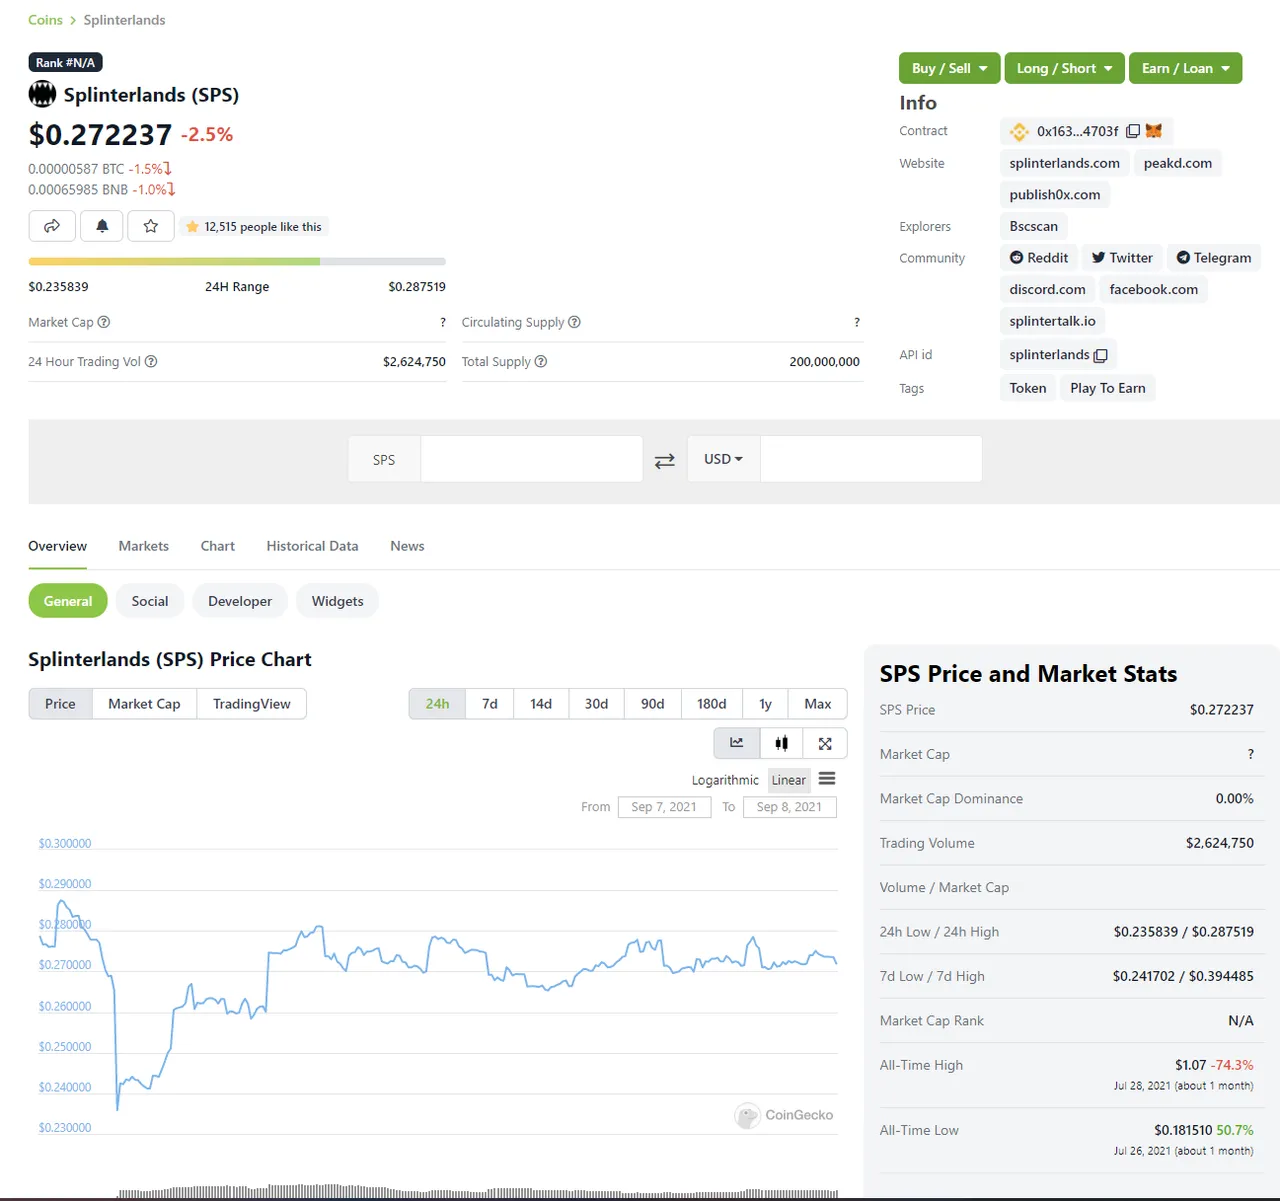Image resolution: width=1280 pixels, height=1201 pixels.
Task: Show the Market Cap chart
Action: point(145,704)
